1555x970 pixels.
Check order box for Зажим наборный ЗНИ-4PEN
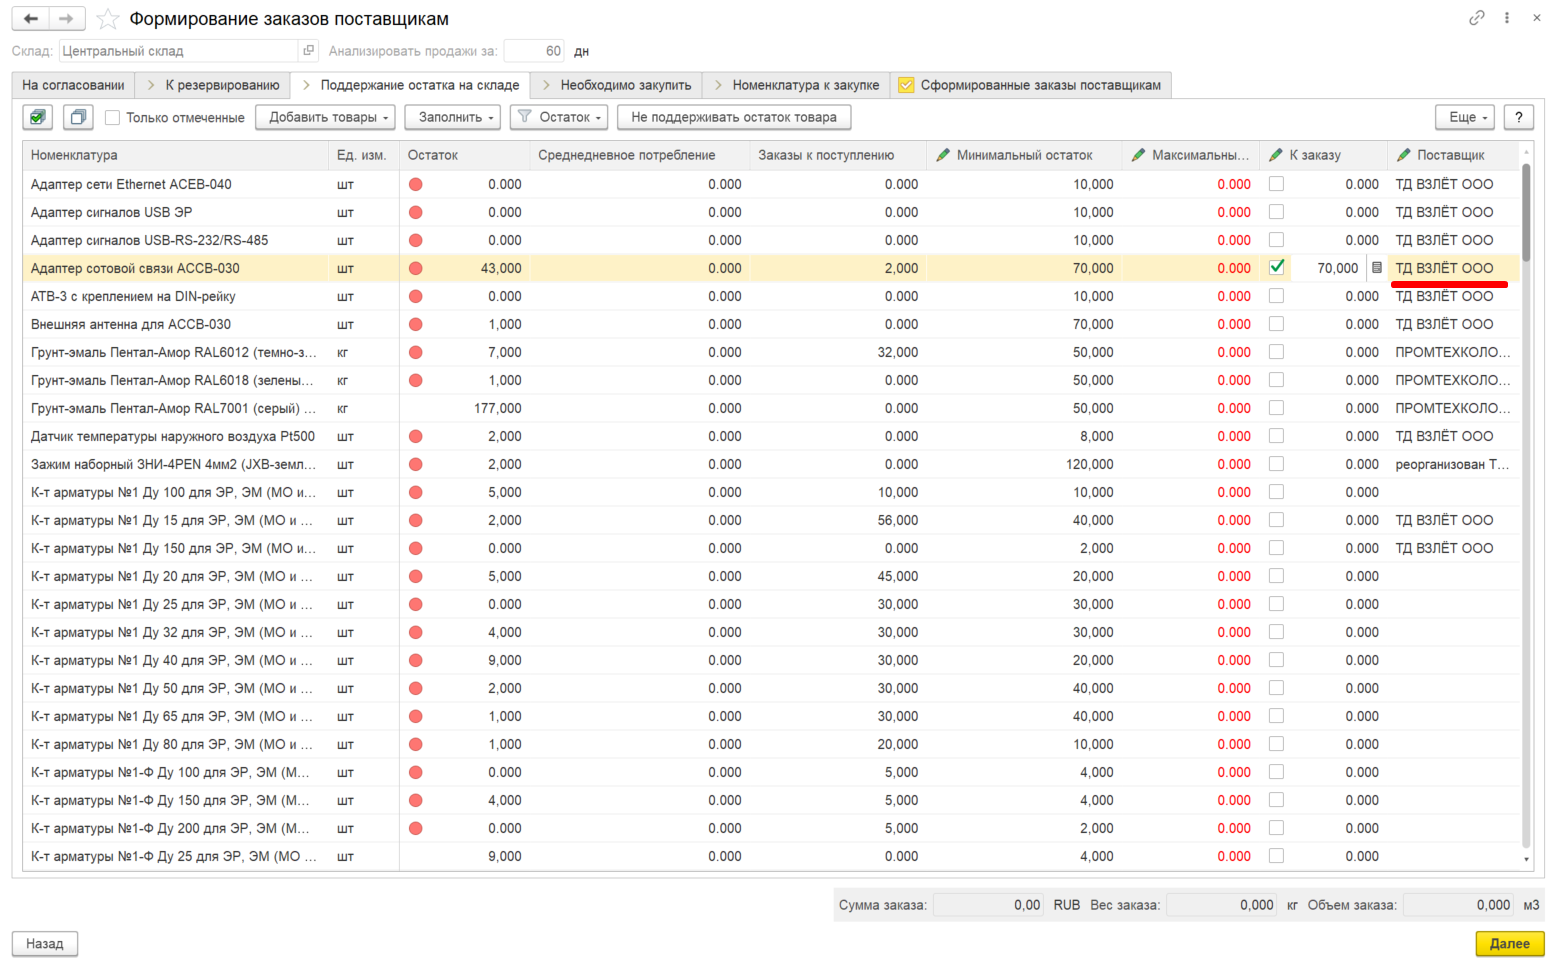[x=1276, y=464]
